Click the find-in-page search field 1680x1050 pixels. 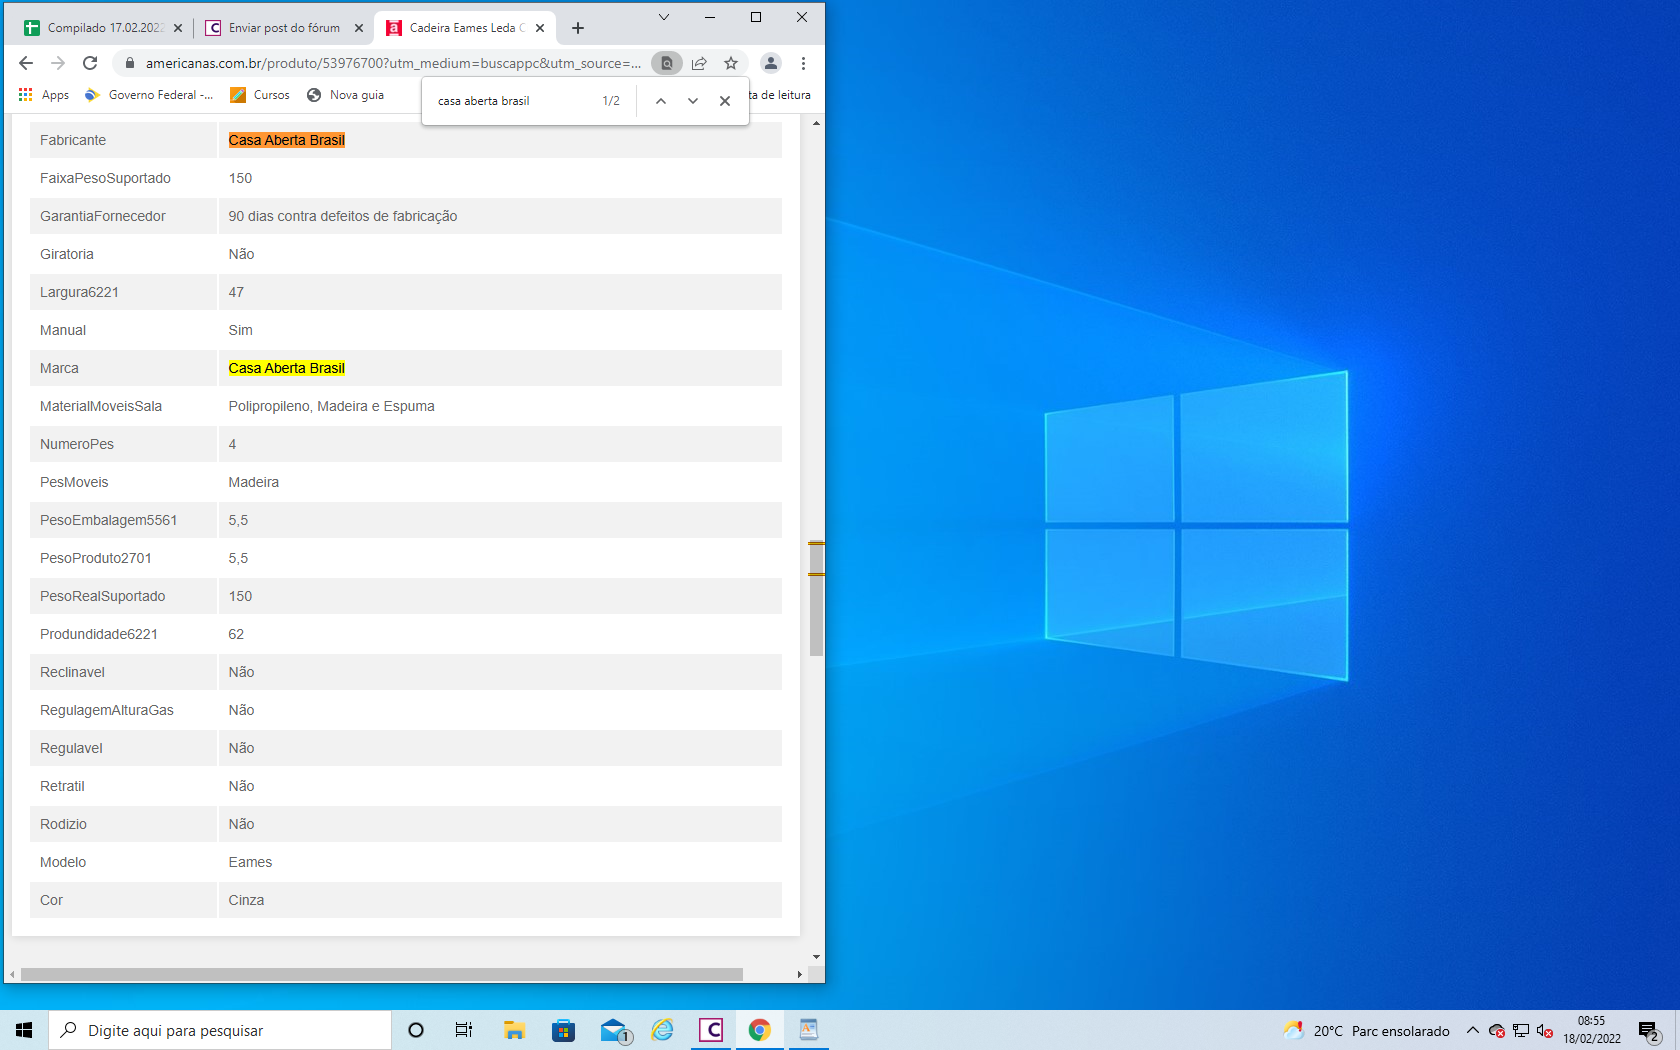coord(510,101)
